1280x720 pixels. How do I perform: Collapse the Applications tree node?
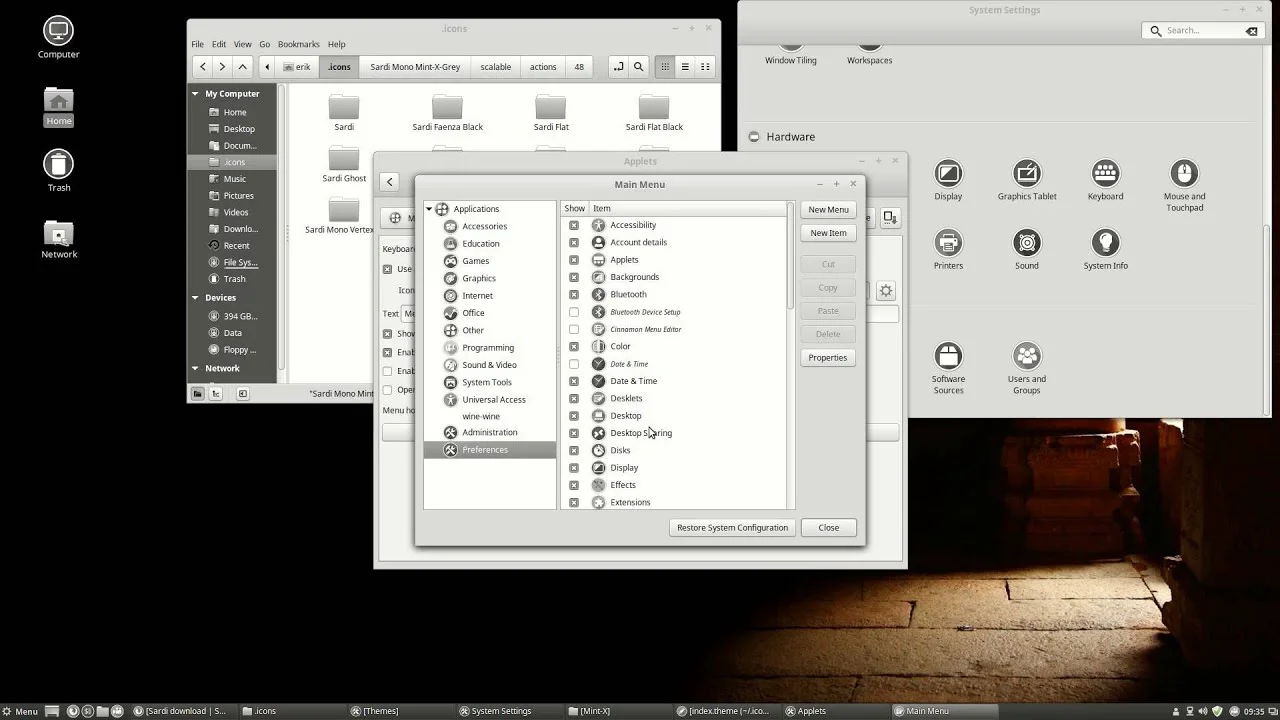pyautogui.click(x=429, y=209)
